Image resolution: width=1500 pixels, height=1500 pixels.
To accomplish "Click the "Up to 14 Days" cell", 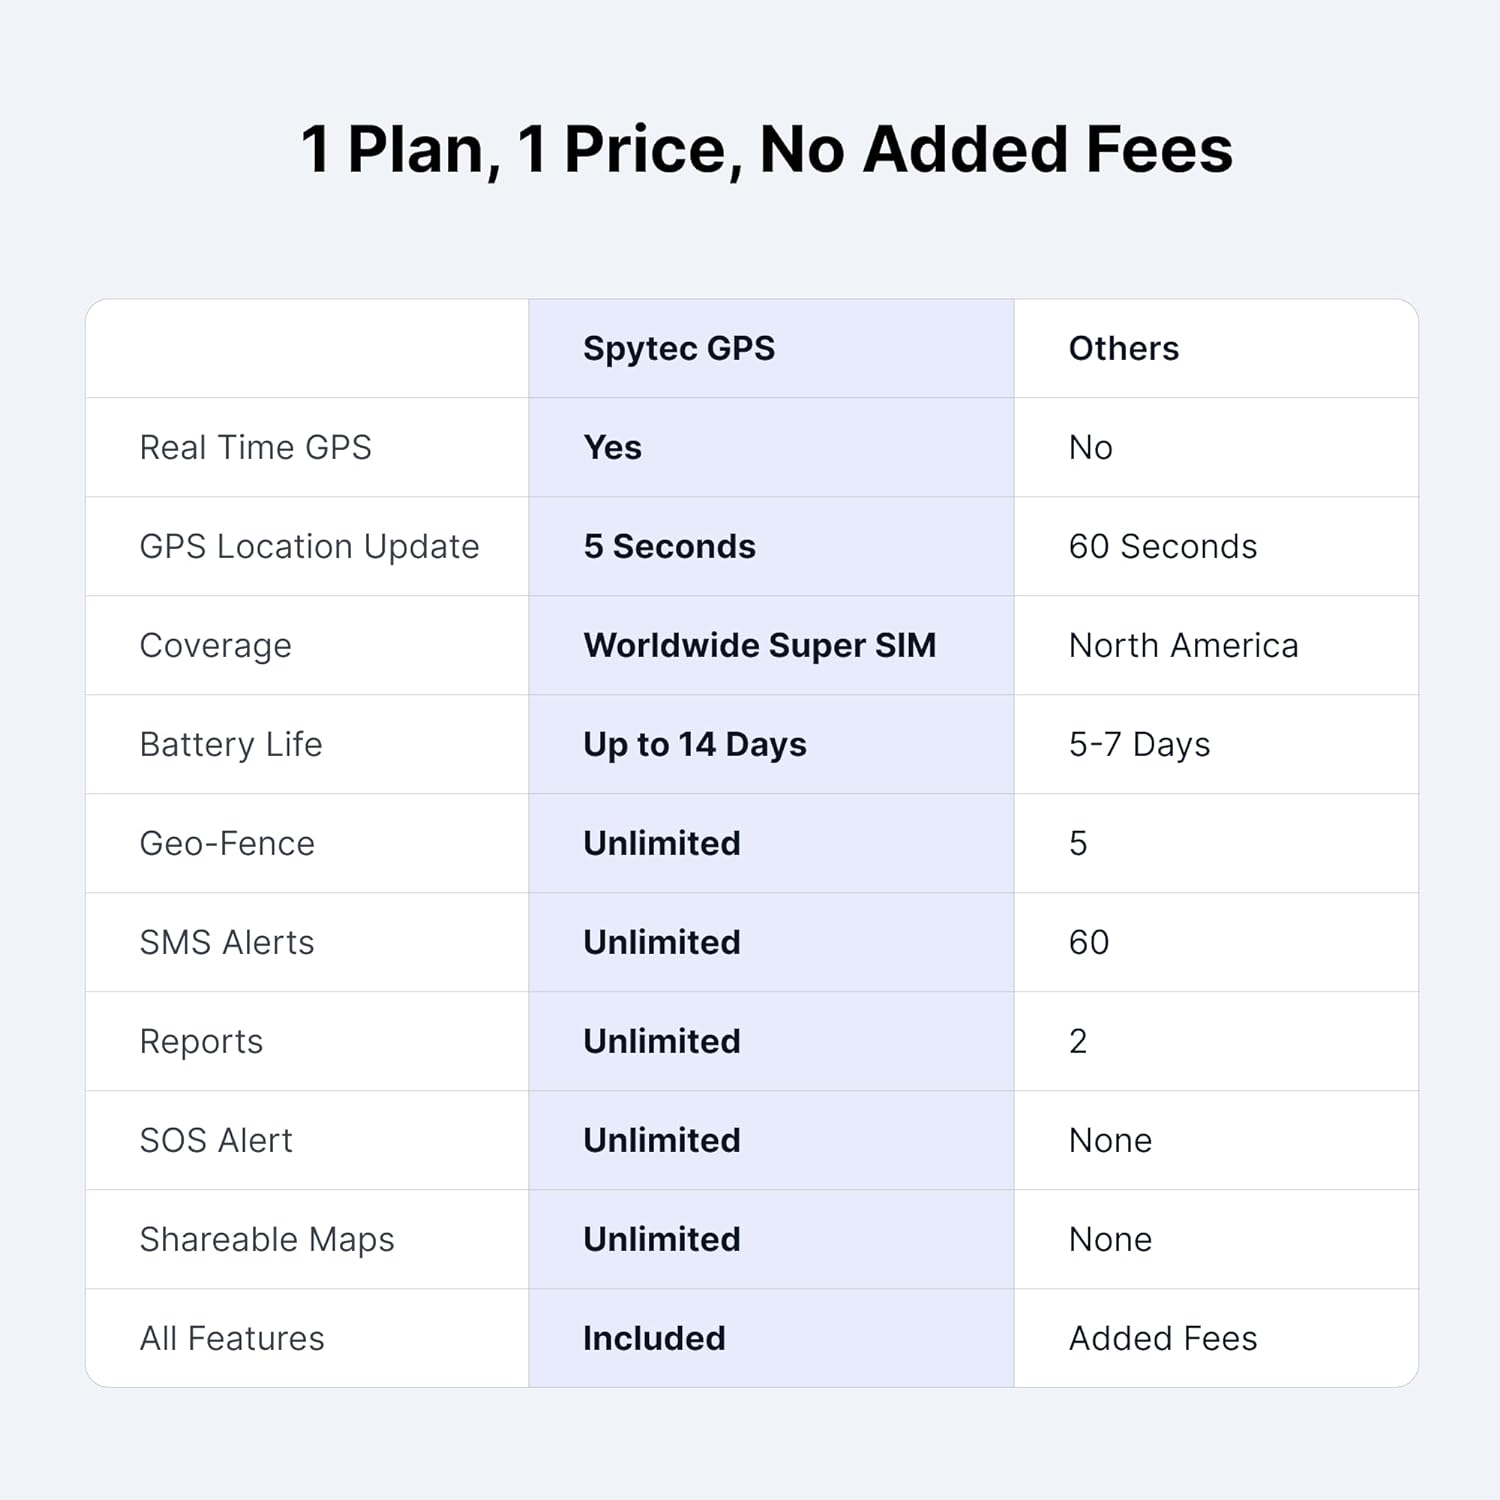I will point(694,744).
